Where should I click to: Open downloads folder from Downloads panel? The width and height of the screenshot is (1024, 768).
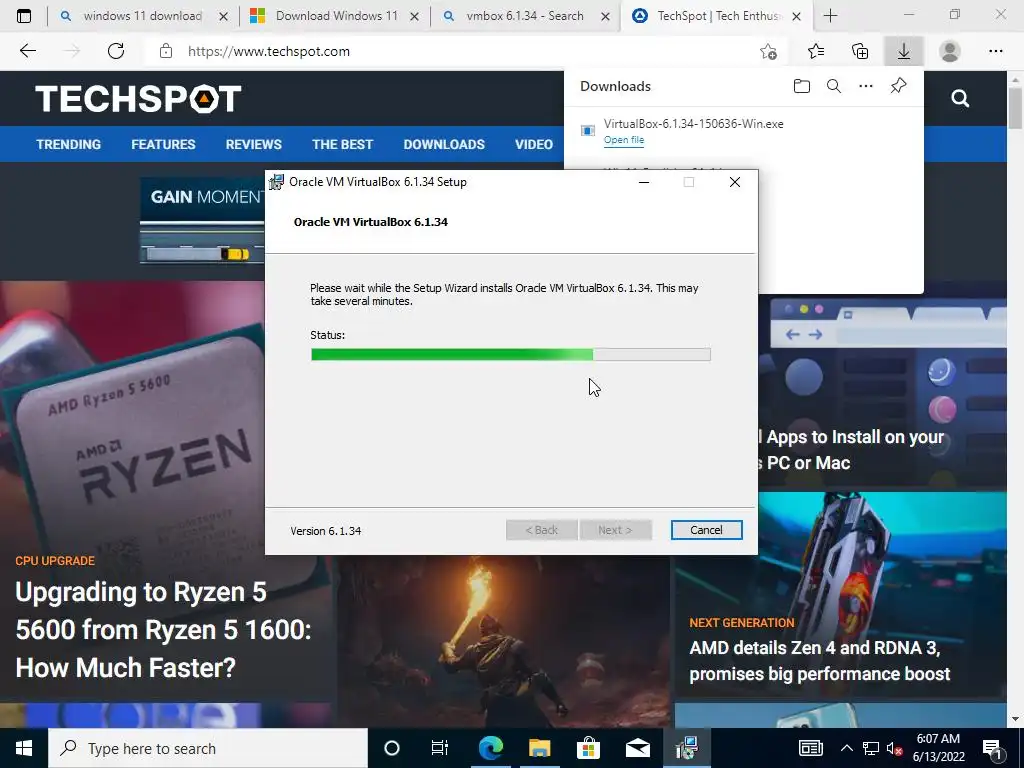(x=801, y=86)
